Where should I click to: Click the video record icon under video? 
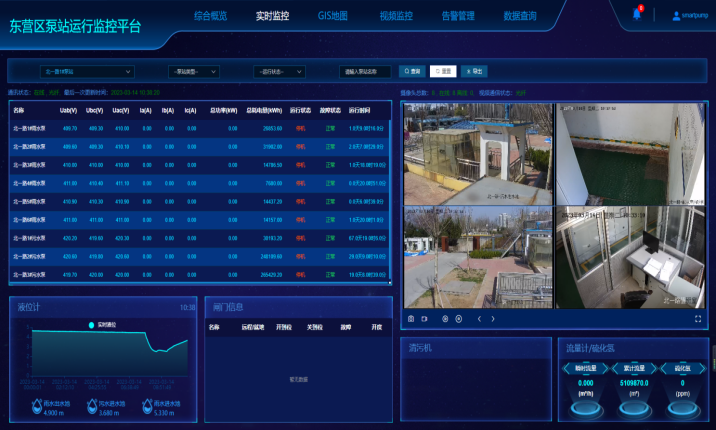pyautogui.click(x=425, y=319)
